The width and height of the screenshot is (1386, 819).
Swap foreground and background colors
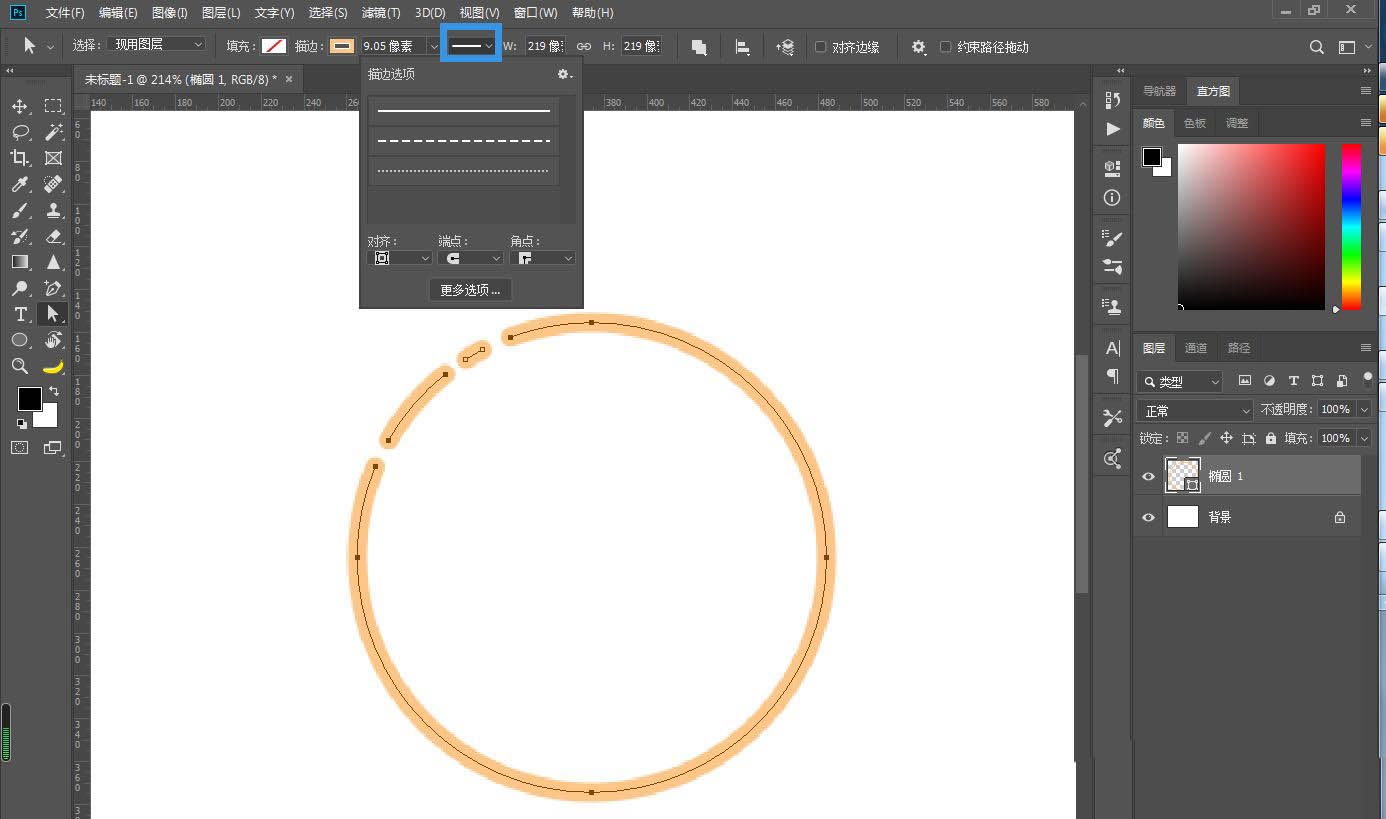click(53, 391)
